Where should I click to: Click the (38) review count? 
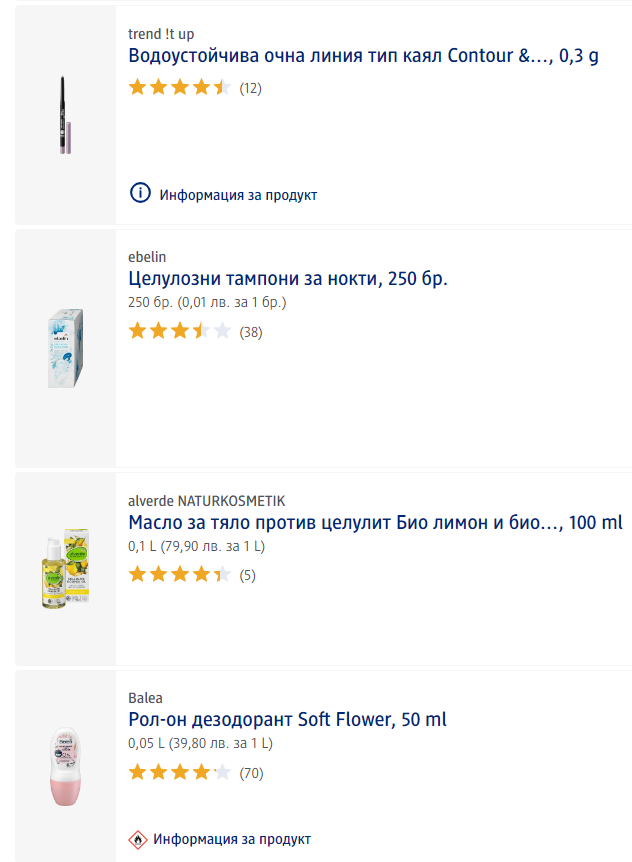pos(251,332)
